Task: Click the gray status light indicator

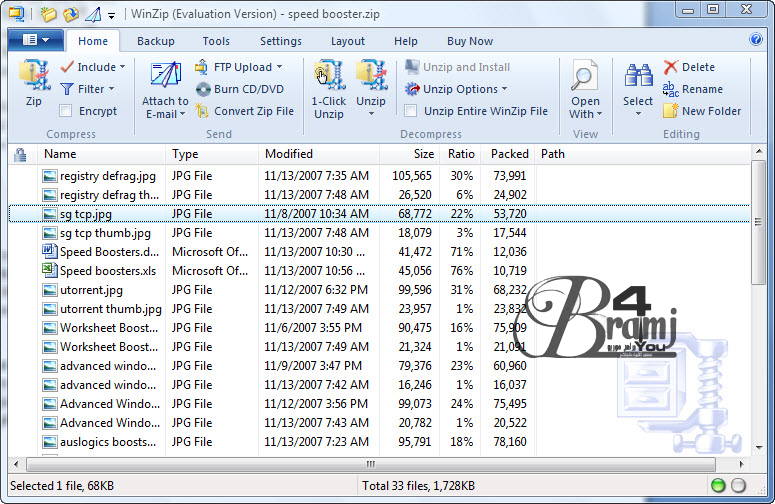Action: click(x=738, y=486)
